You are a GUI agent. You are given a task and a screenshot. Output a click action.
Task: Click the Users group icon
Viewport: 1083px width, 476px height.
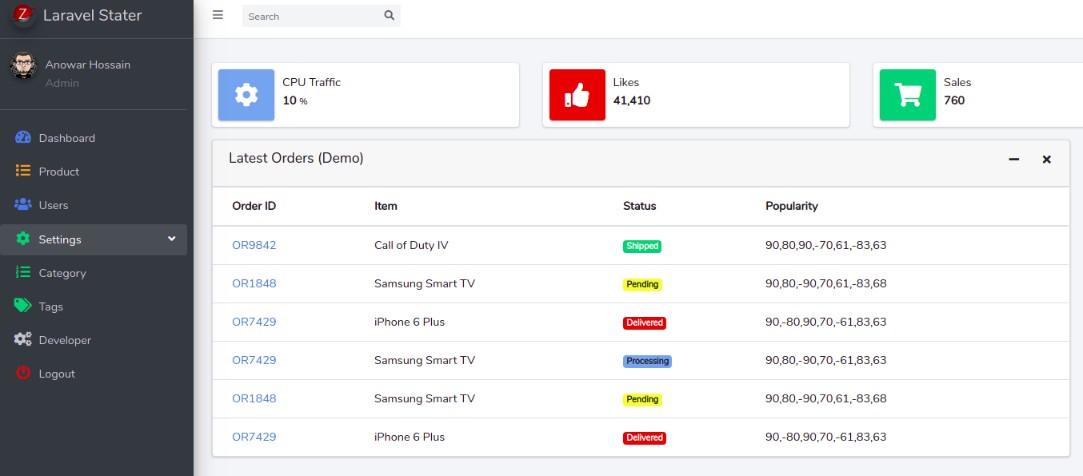tap(23, 205)
